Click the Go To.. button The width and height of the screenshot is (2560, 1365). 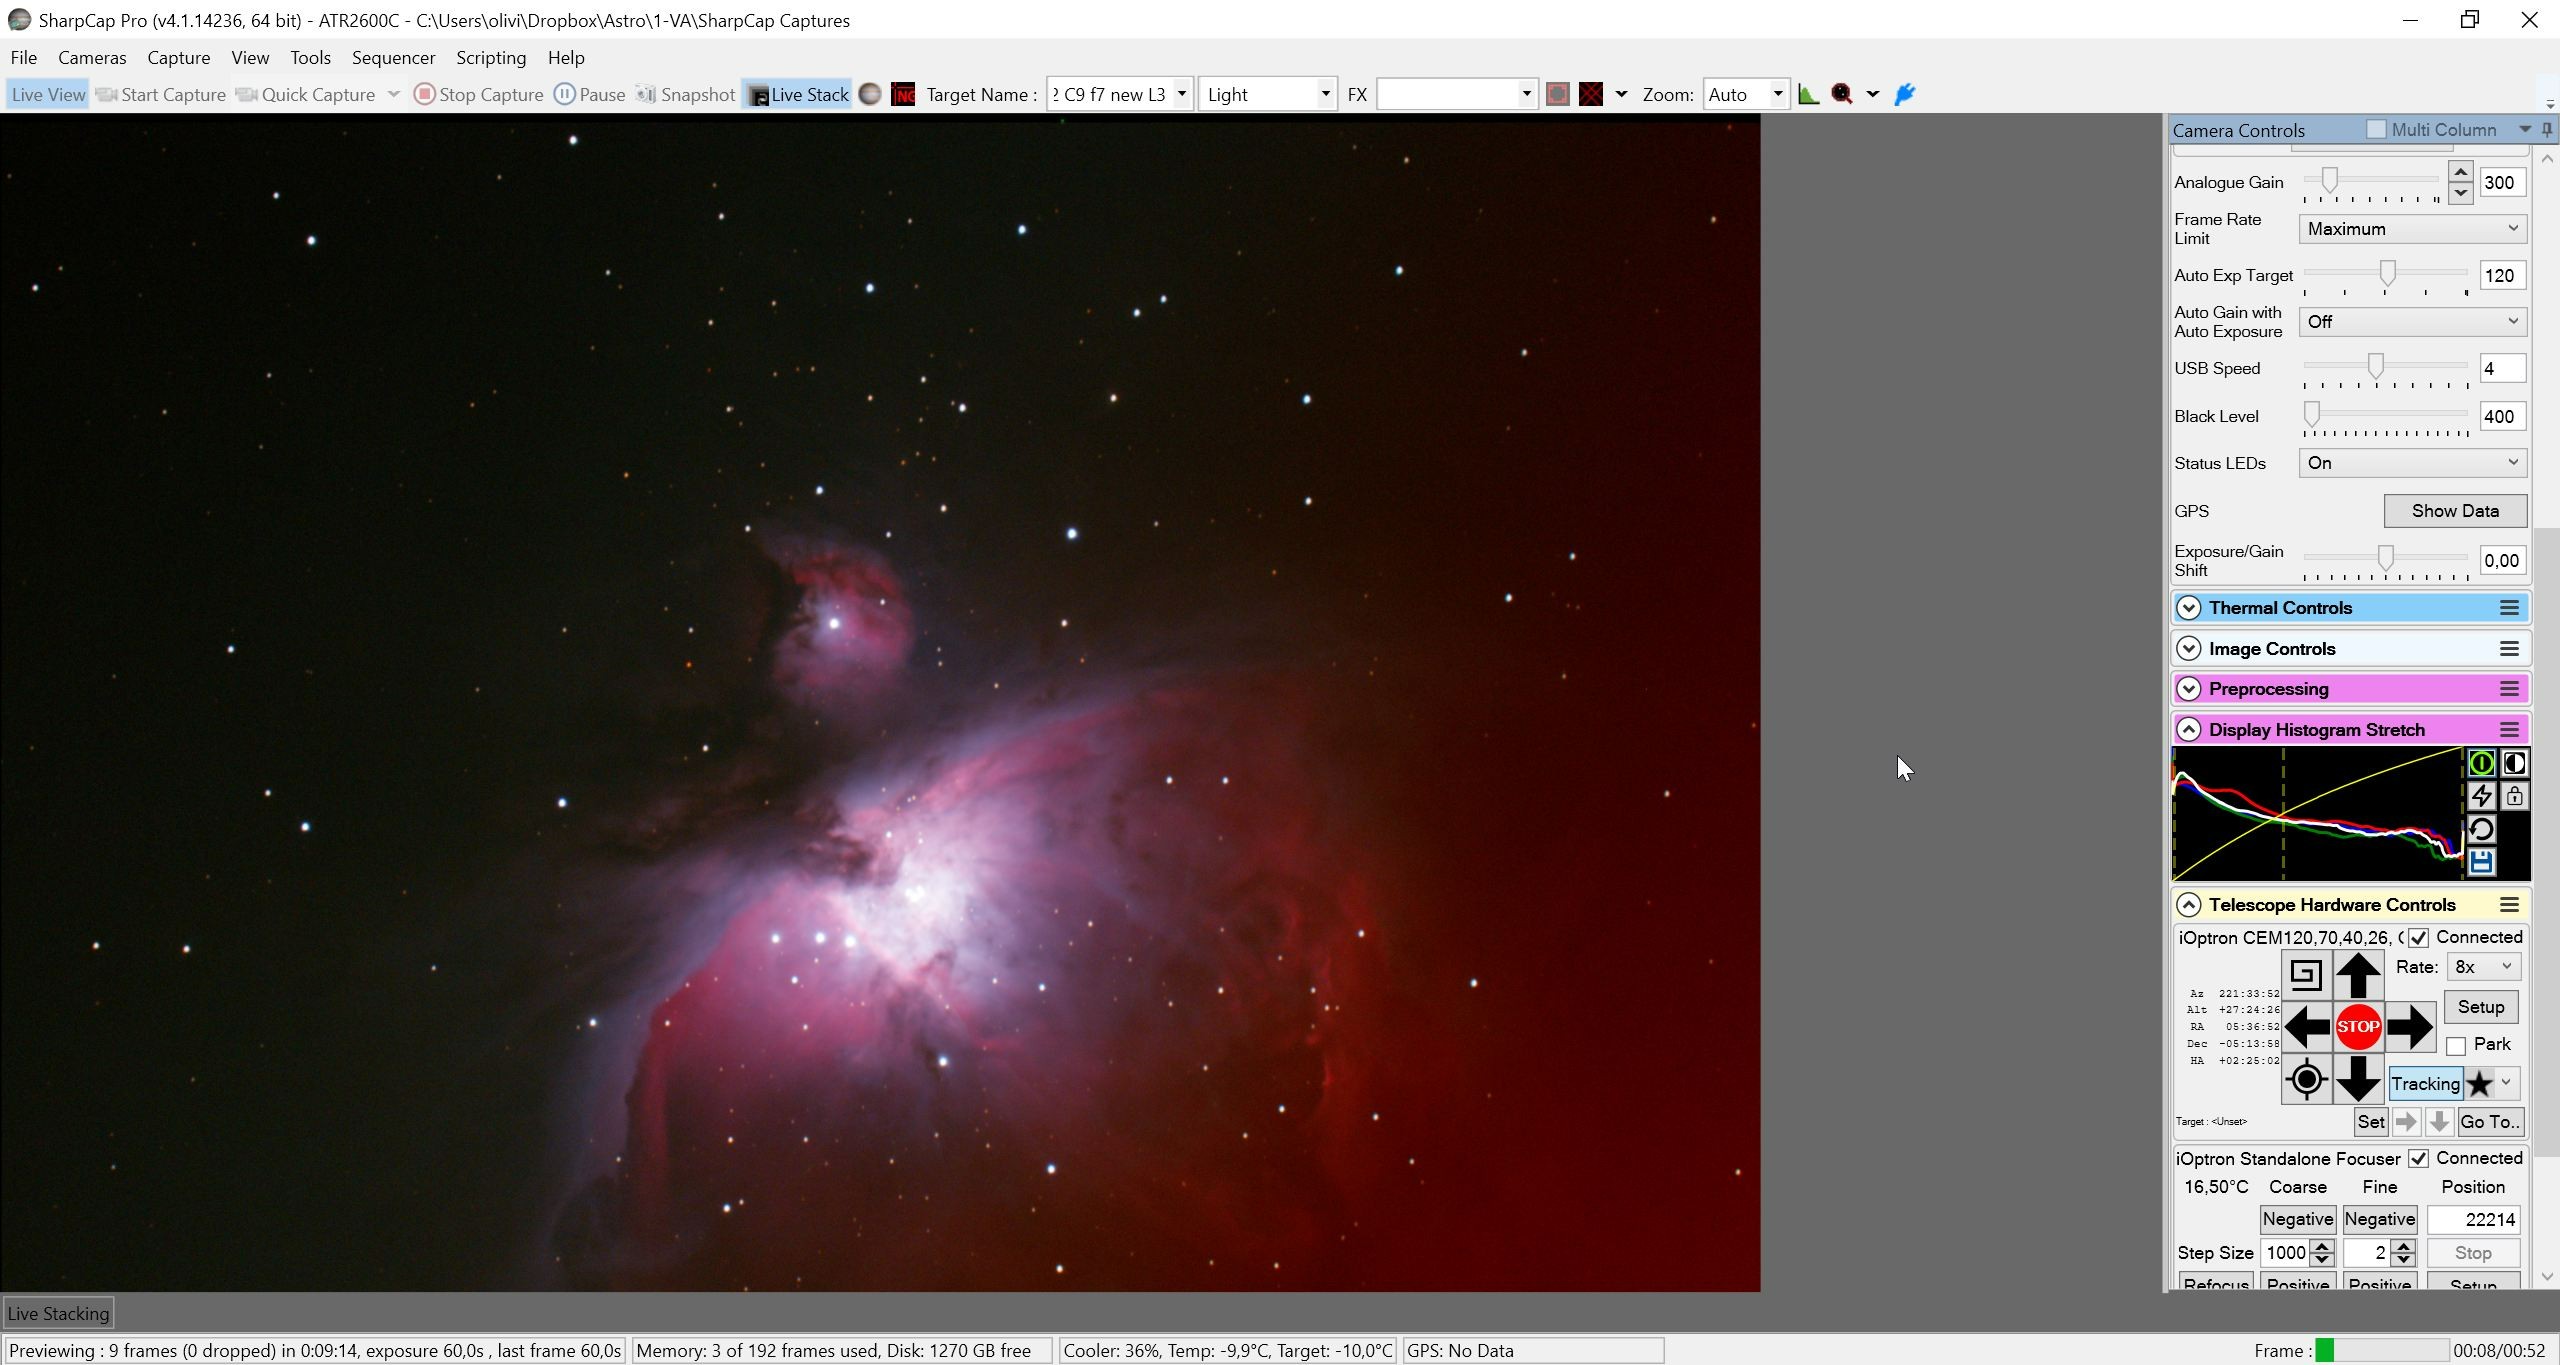2490,1122
